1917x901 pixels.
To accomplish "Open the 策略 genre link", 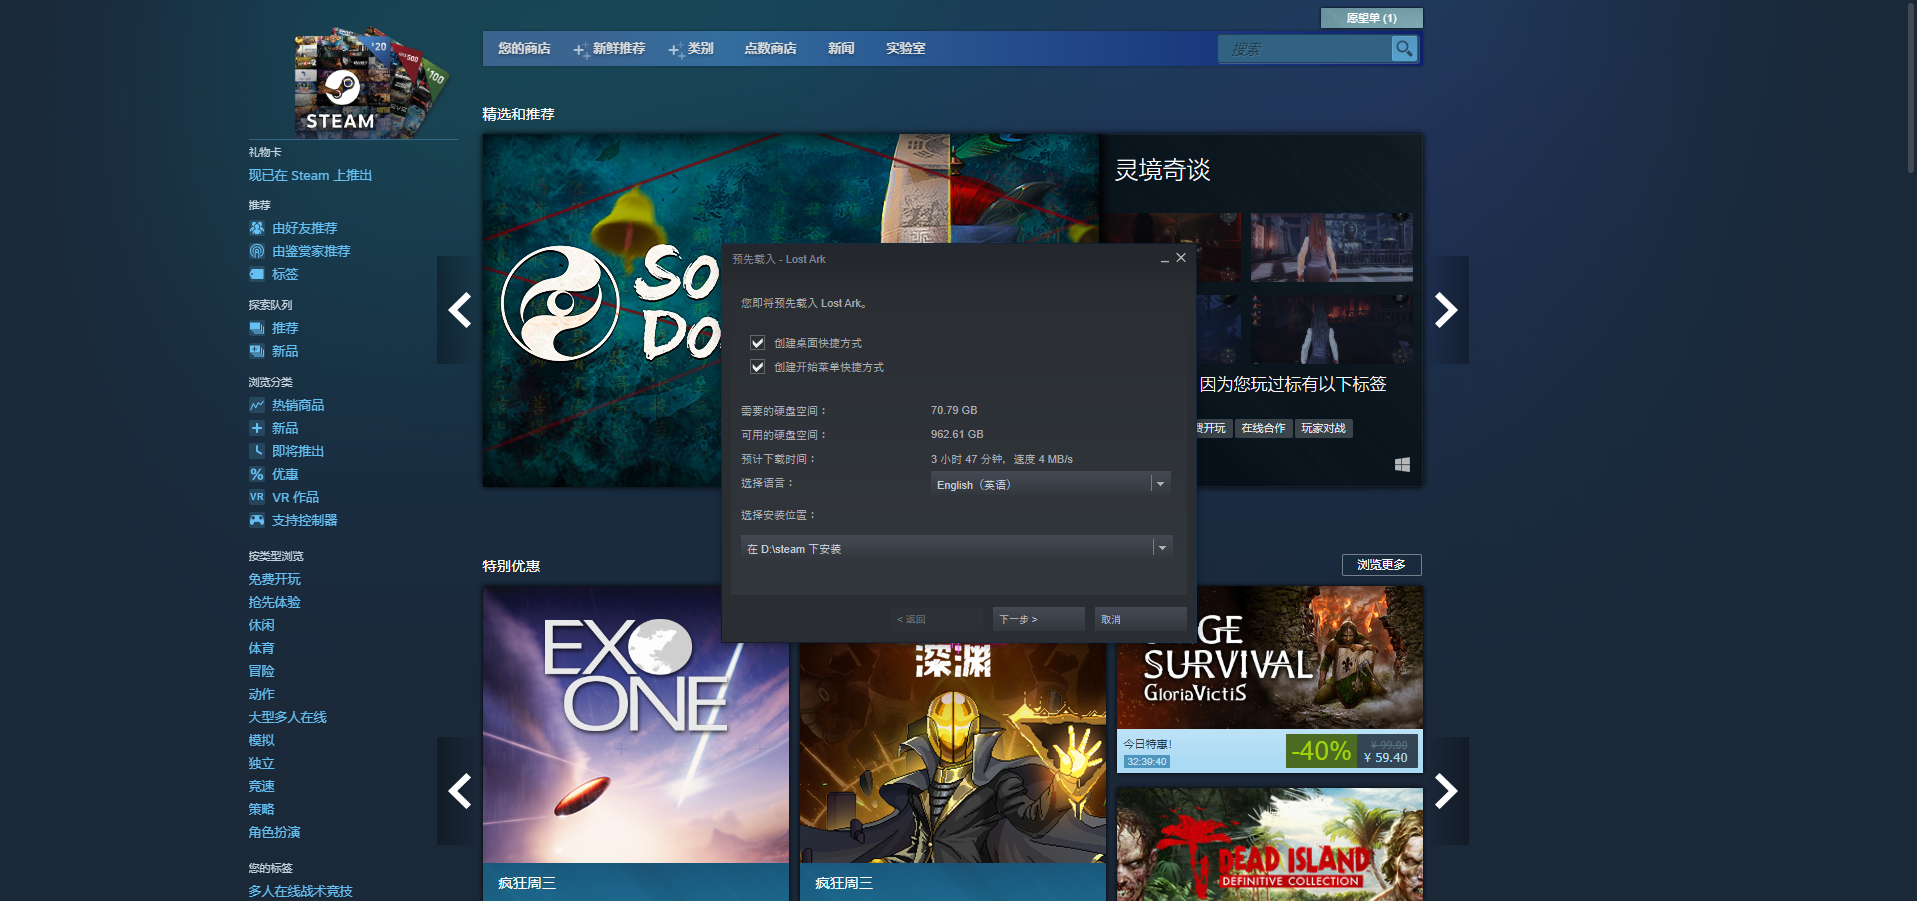I will pos(261,809).
